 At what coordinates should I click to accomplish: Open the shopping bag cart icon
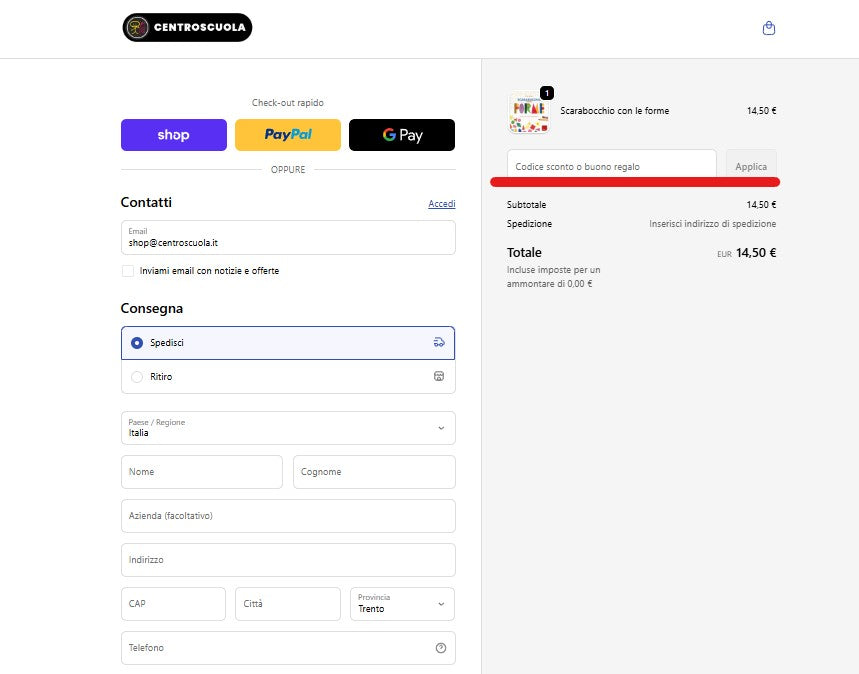[768, 28]
